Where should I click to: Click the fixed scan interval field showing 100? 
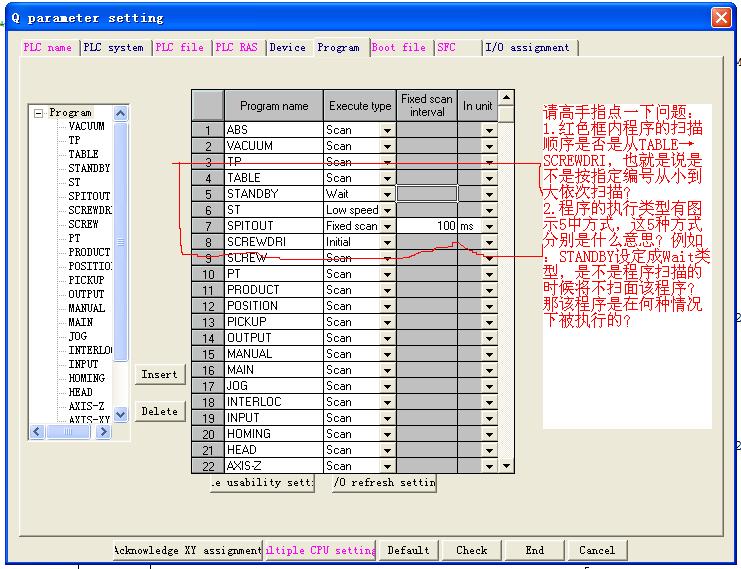427,226
